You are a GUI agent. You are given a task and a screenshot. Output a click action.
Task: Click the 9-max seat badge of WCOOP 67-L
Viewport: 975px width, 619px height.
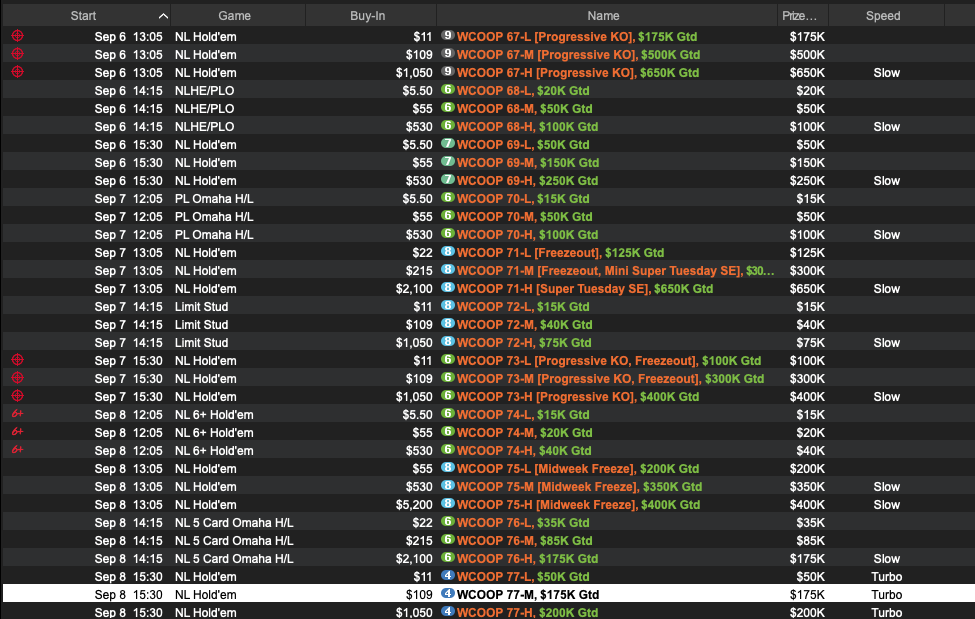[x=448, y=36]
